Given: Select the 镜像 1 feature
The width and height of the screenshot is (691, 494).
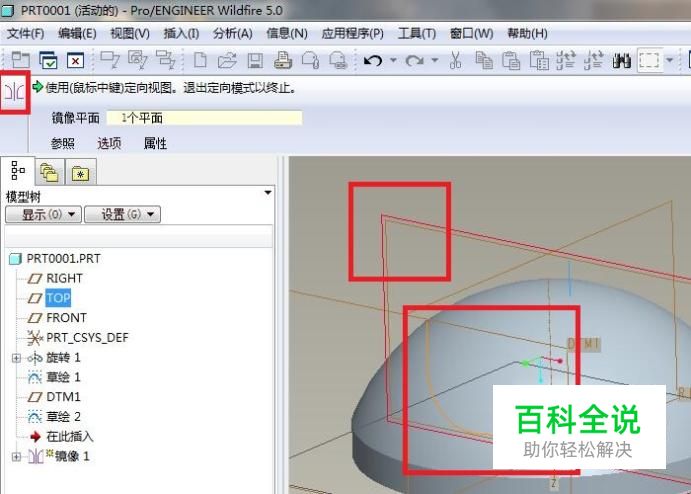Looking at the screenshot, I should pos(72,456).
